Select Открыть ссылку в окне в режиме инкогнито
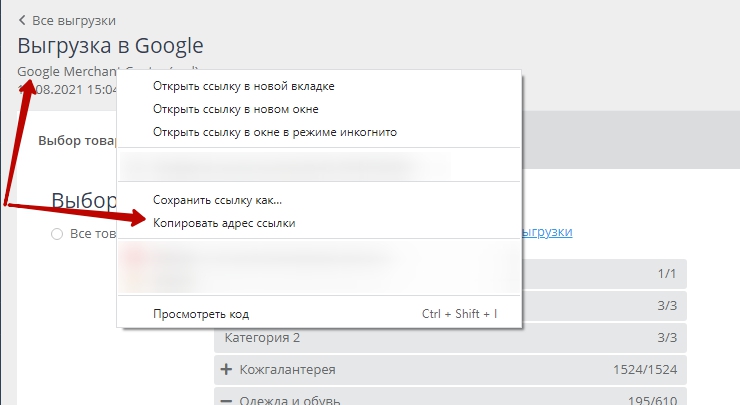Viewport: 740px width, 405px height. point(275,132)
